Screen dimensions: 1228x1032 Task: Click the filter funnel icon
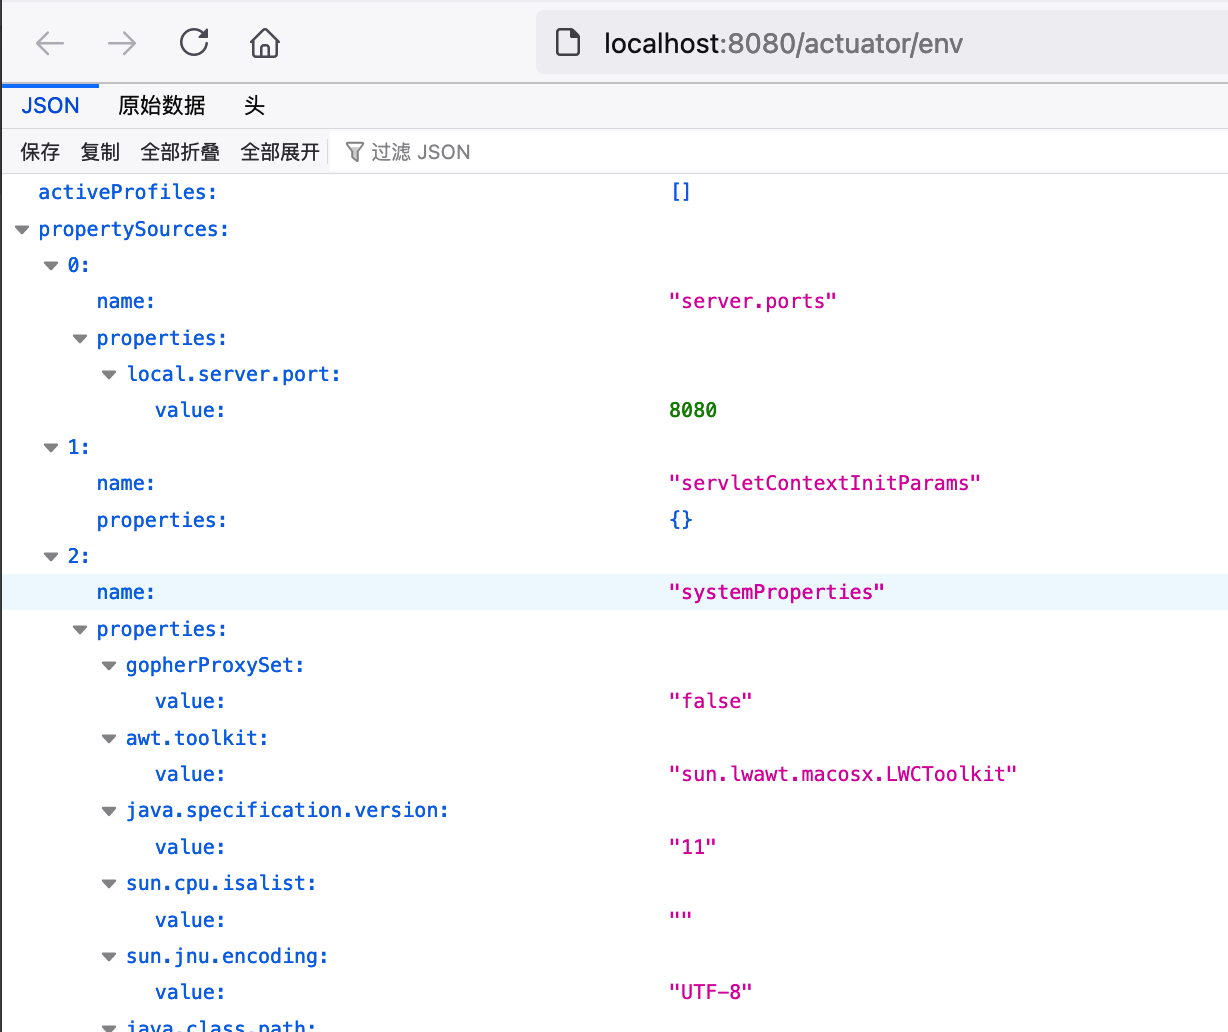[354, 152]
